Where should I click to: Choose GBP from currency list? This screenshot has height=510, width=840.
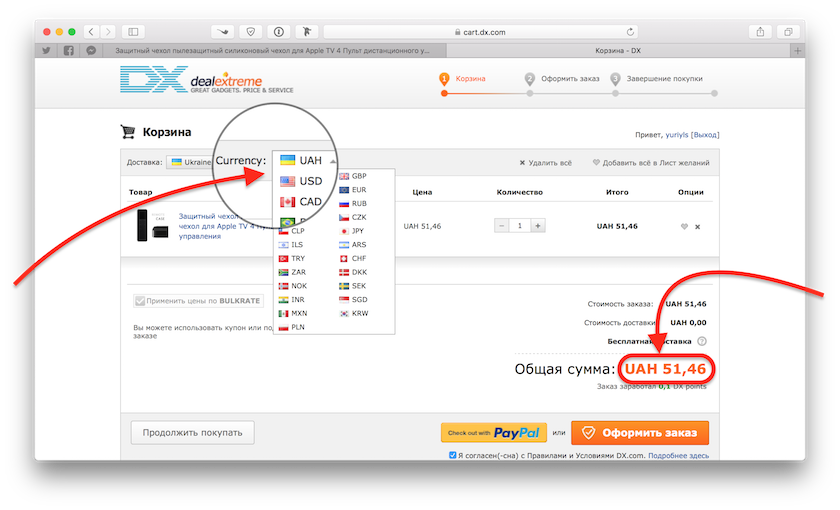pos(352,176)
